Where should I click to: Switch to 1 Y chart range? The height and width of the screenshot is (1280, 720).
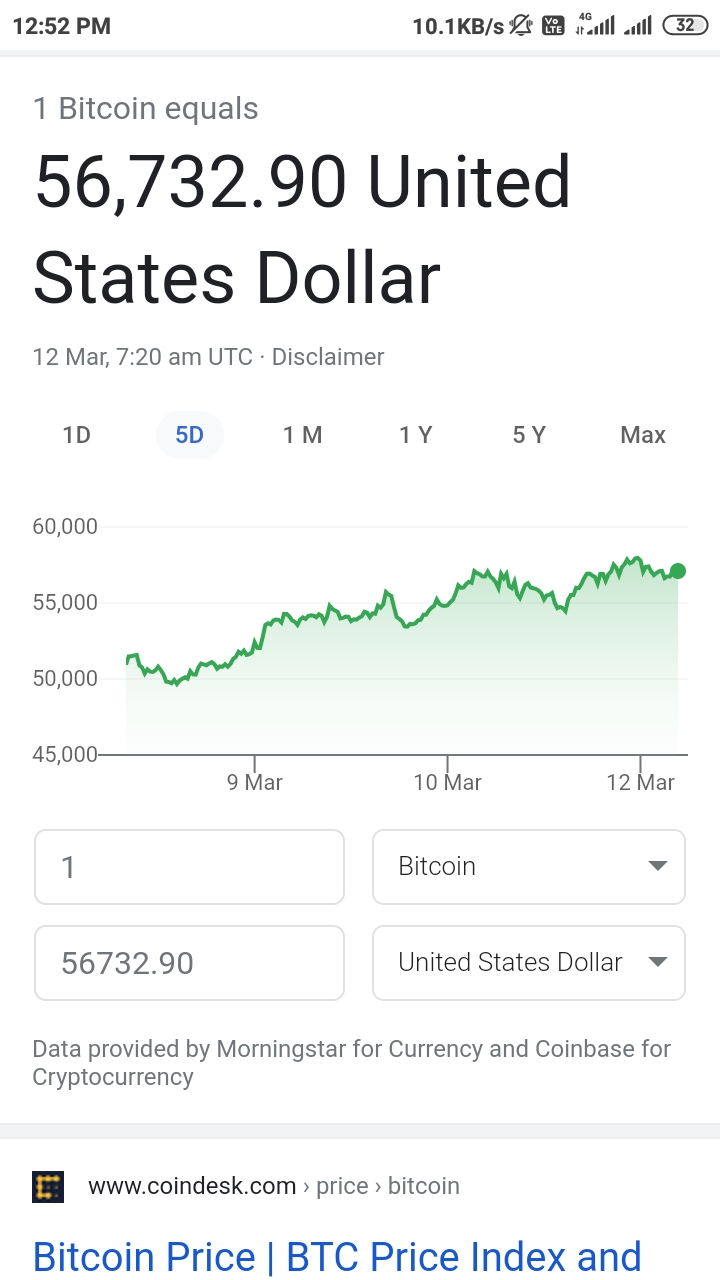[x=415, y=435]
